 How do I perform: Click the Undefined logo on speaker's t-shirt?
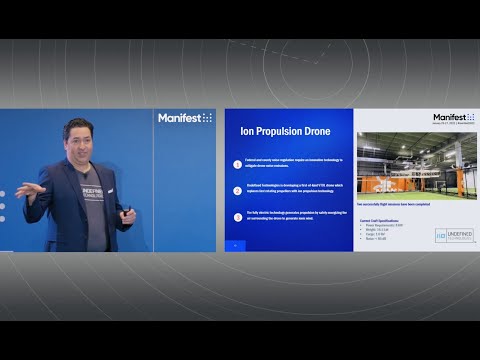pyautogui.click(x=92, y=193)
